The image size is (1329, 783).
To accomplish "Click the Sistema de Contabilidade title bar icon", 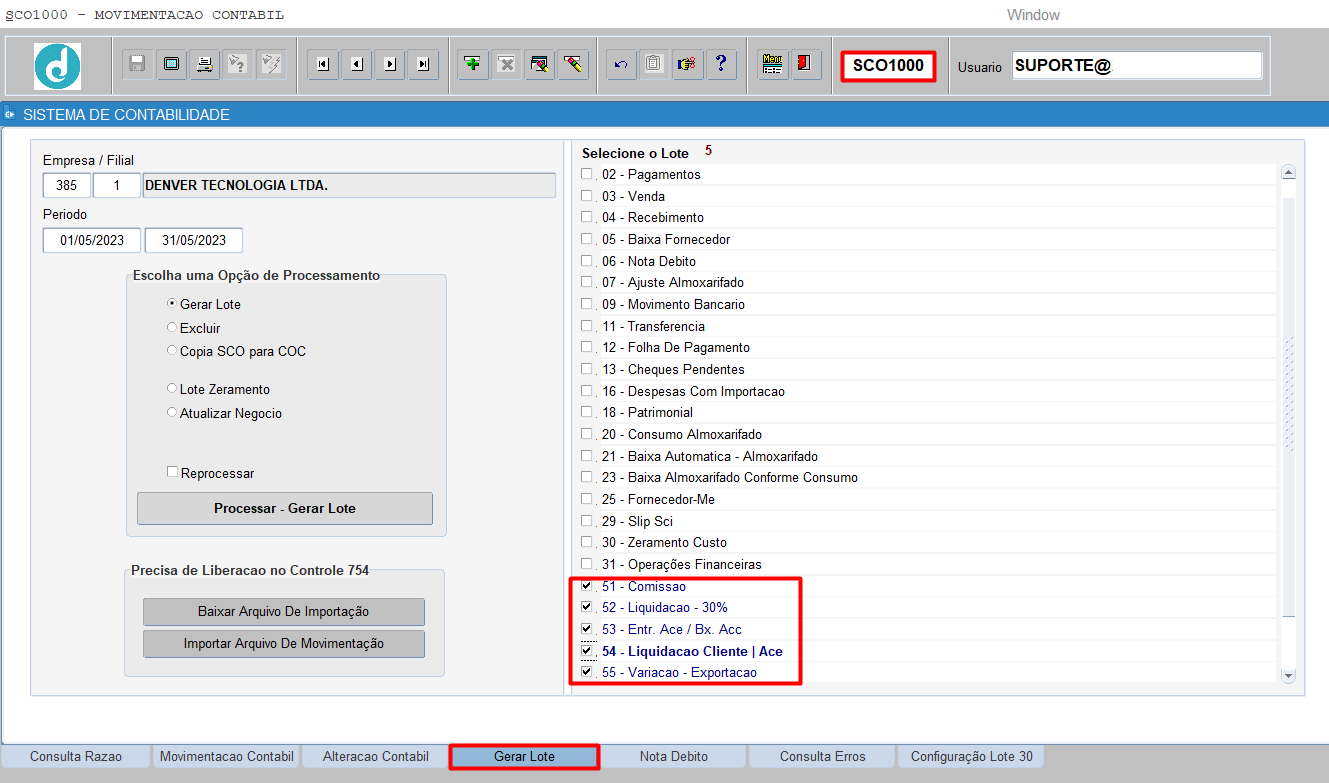I will 10,114.
